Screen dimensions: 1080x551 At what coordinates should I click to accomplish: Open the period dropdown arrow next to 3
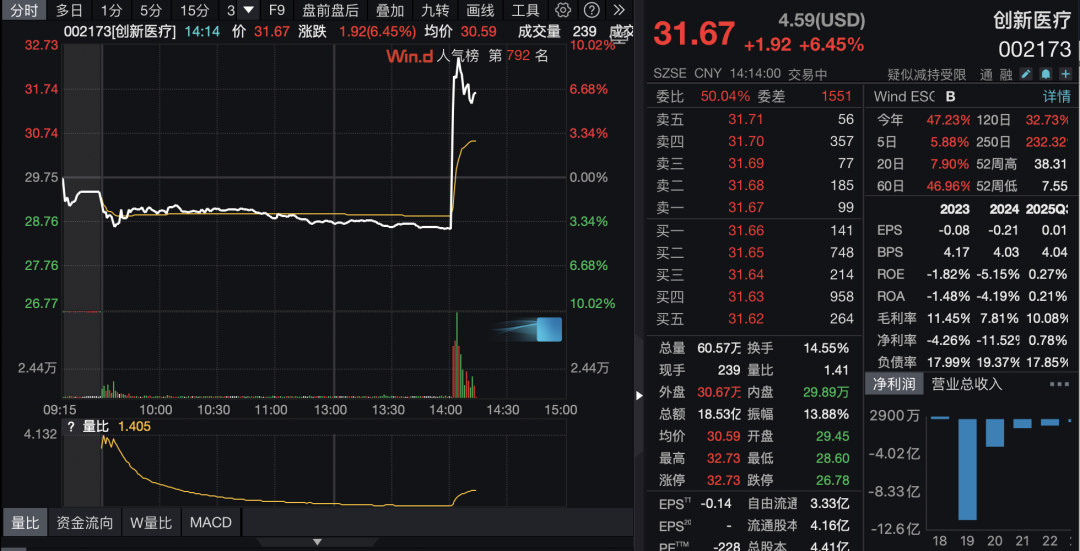tap(249, 10)
